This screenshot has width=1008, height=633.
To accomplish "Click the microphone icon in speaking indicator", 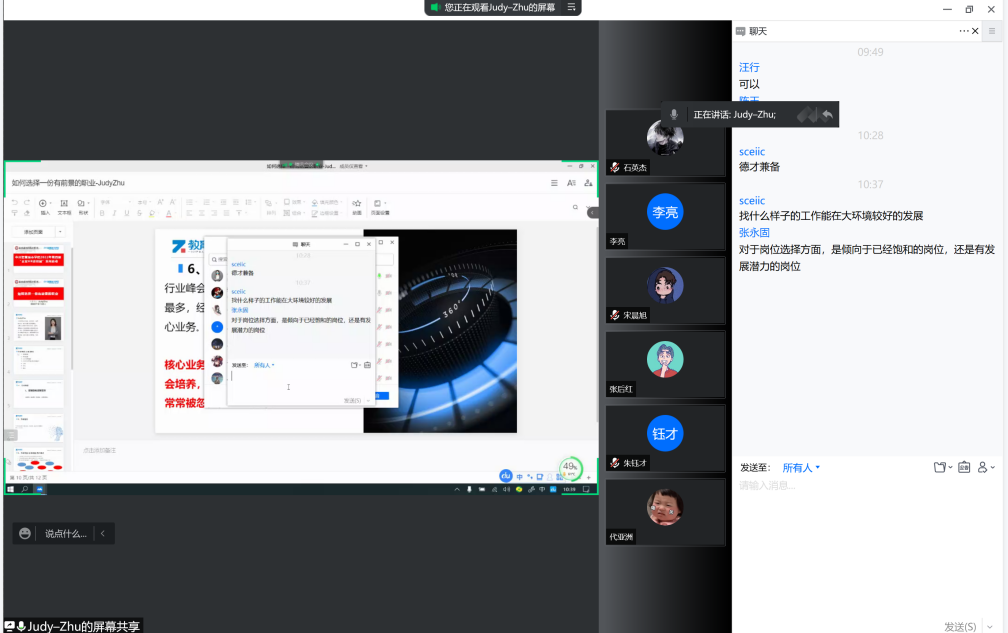I will [x=674, y=114].
